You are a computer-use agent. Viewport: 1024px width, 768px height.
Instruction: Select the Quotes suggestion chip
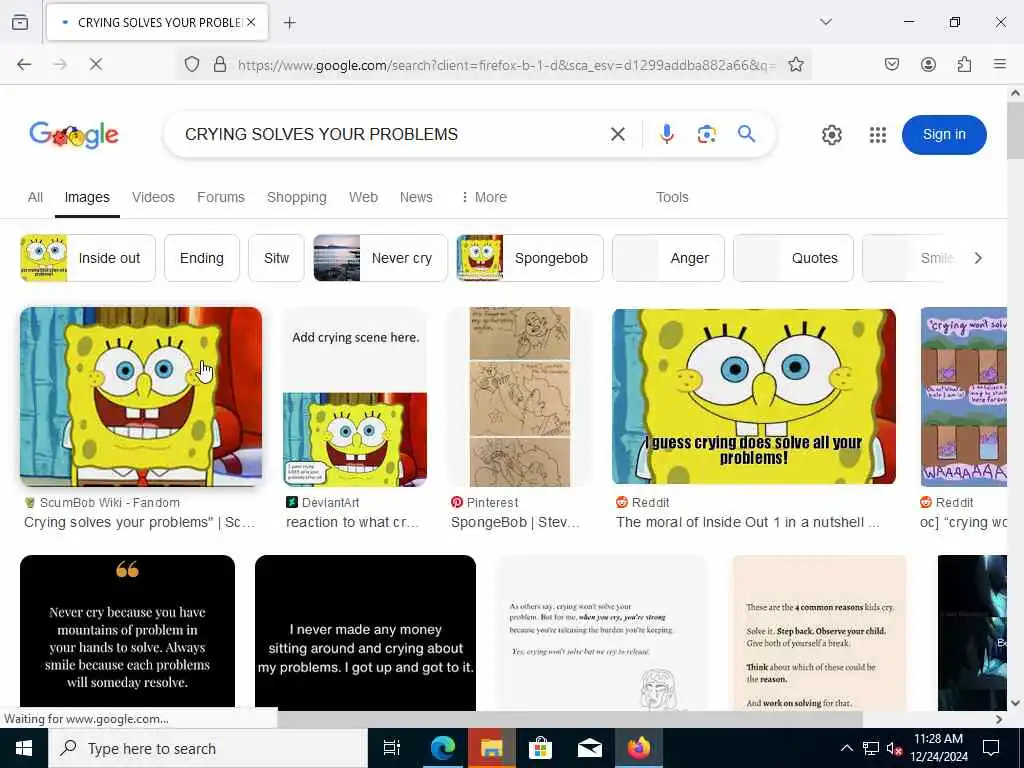tap(793, 258)
